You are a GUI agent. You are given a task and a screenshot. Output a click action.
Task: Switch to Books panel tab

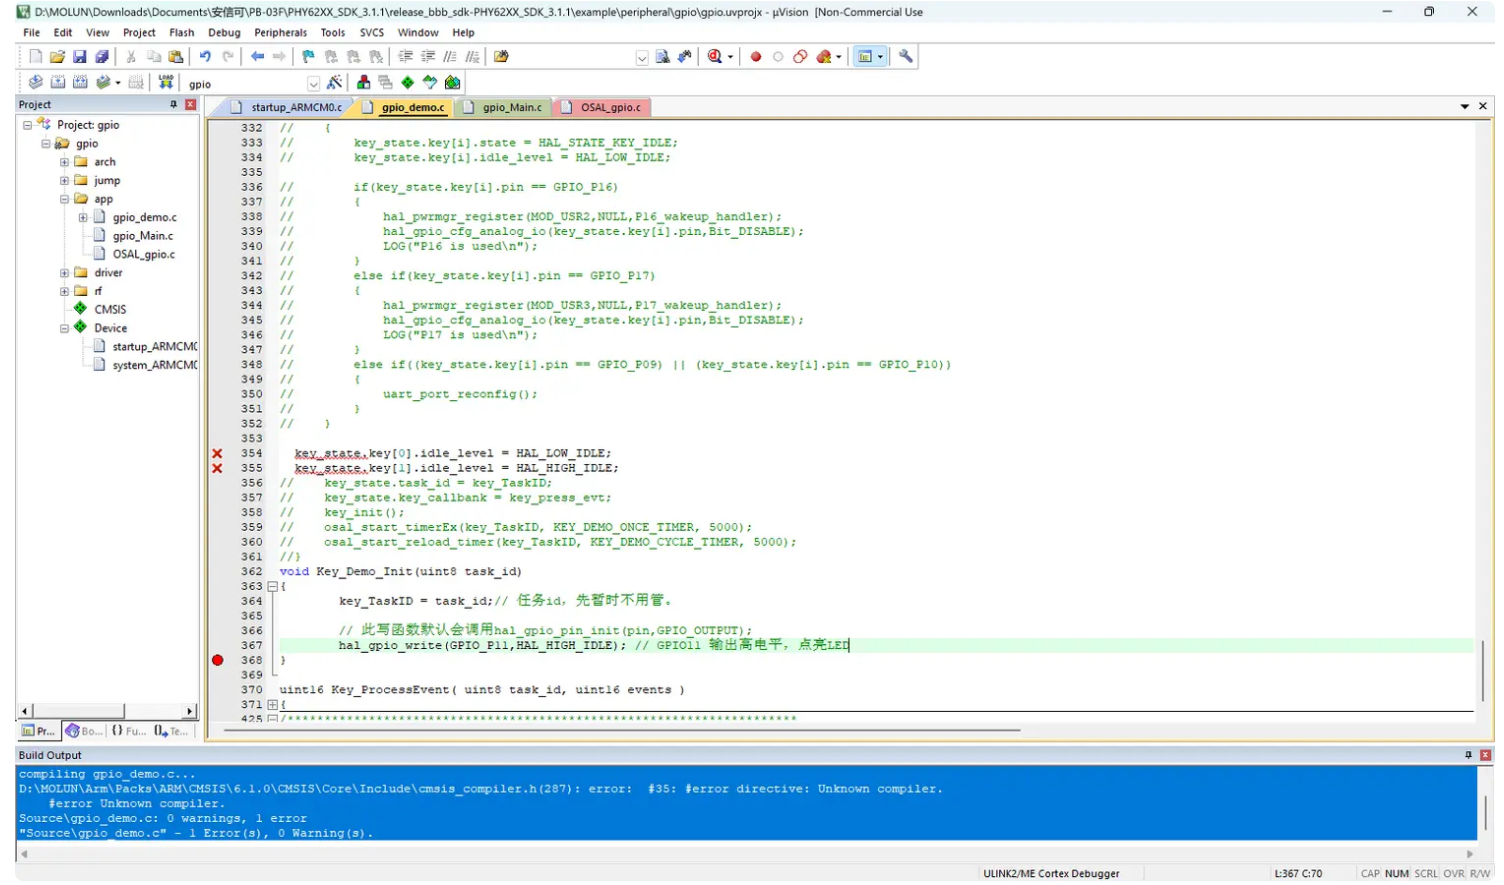[84, 731]
